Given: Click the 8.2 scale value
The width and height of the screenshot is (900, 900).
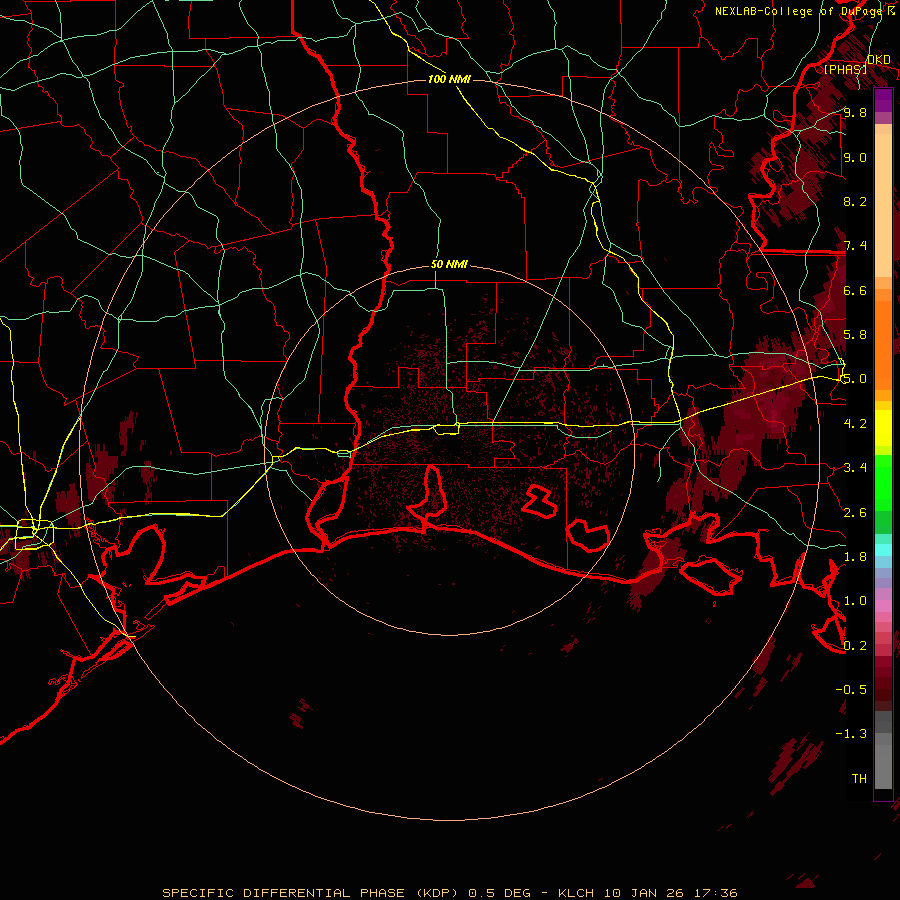Looking at the screenshot, I should (x=855, y=201).
